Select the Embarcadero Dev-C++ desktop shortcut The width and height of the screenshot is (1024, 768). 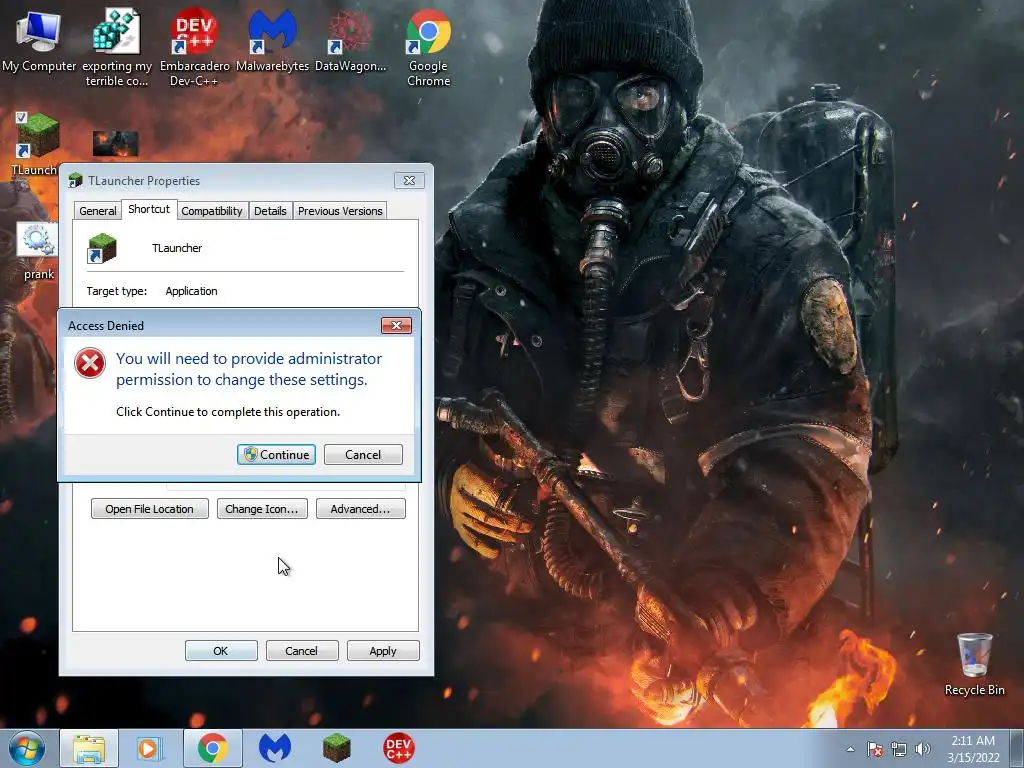pyautogui.click(x=194, y=48)
